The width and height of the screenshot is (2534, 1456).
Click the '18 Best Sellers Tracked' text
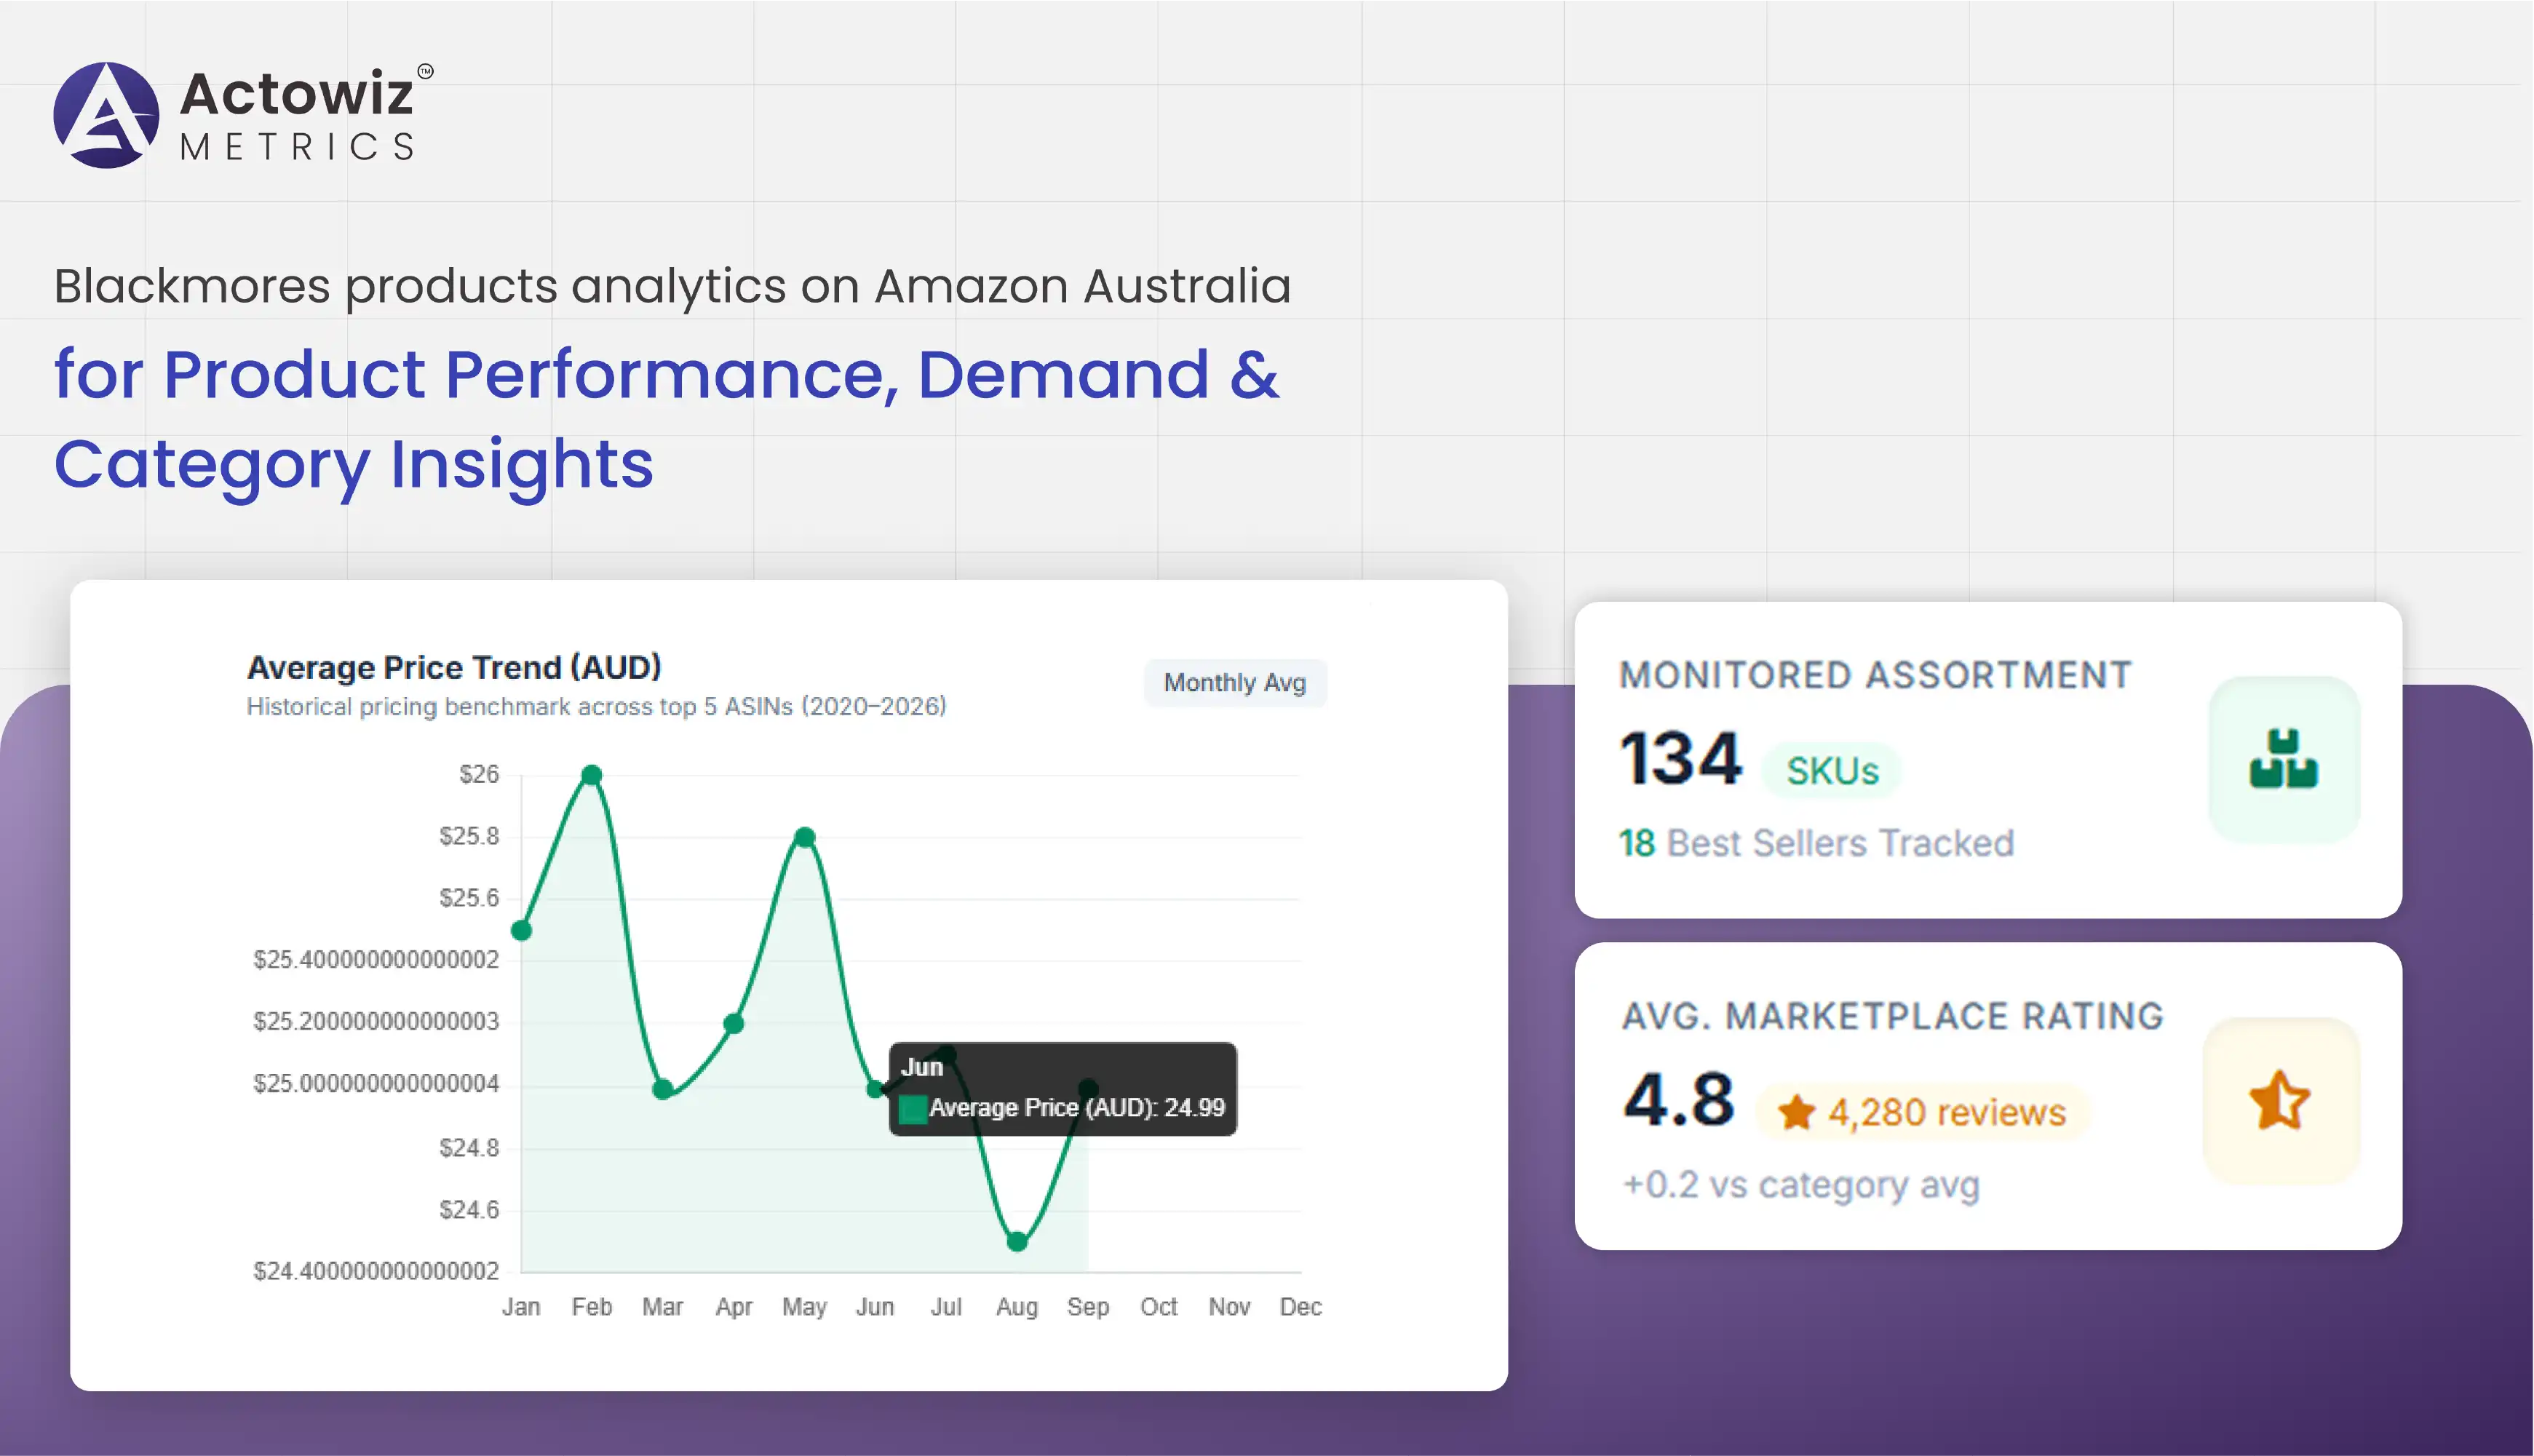click(1817, 843)
